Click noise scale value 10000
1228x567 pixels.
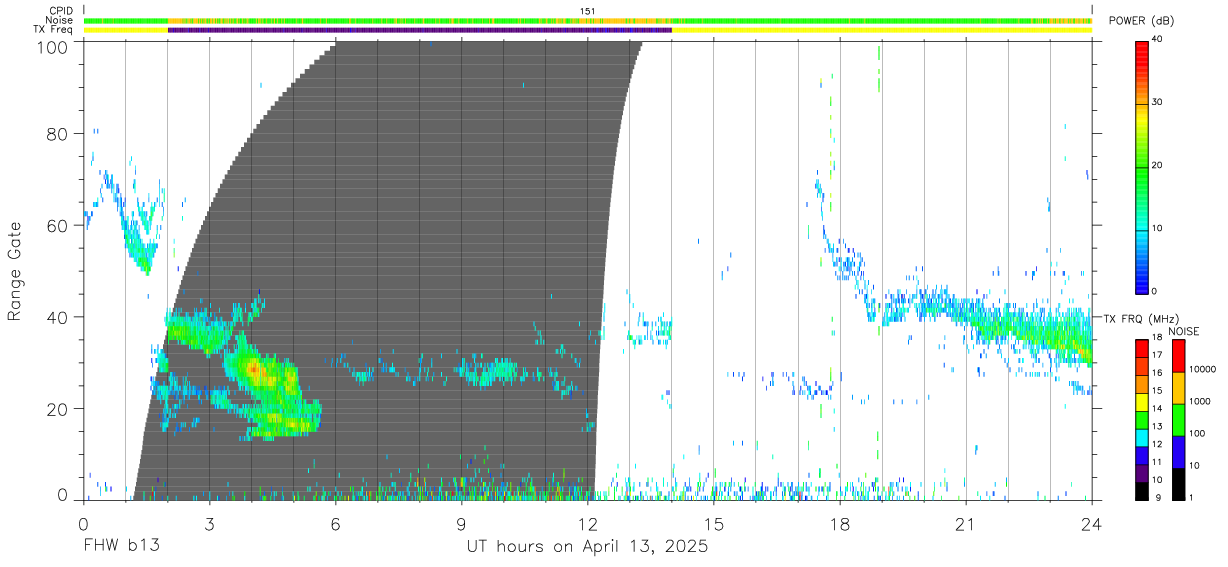1201,369
